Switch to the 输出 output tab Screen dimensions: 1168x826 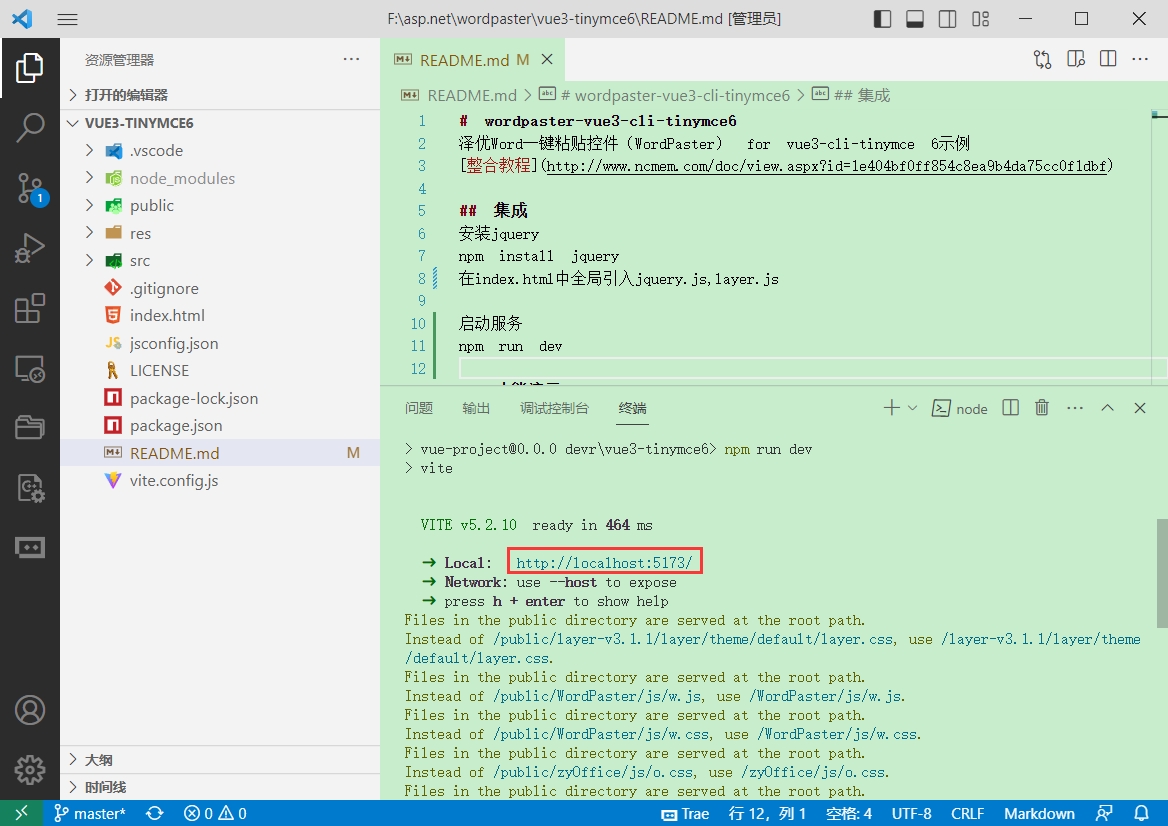(x=476, y=408)
